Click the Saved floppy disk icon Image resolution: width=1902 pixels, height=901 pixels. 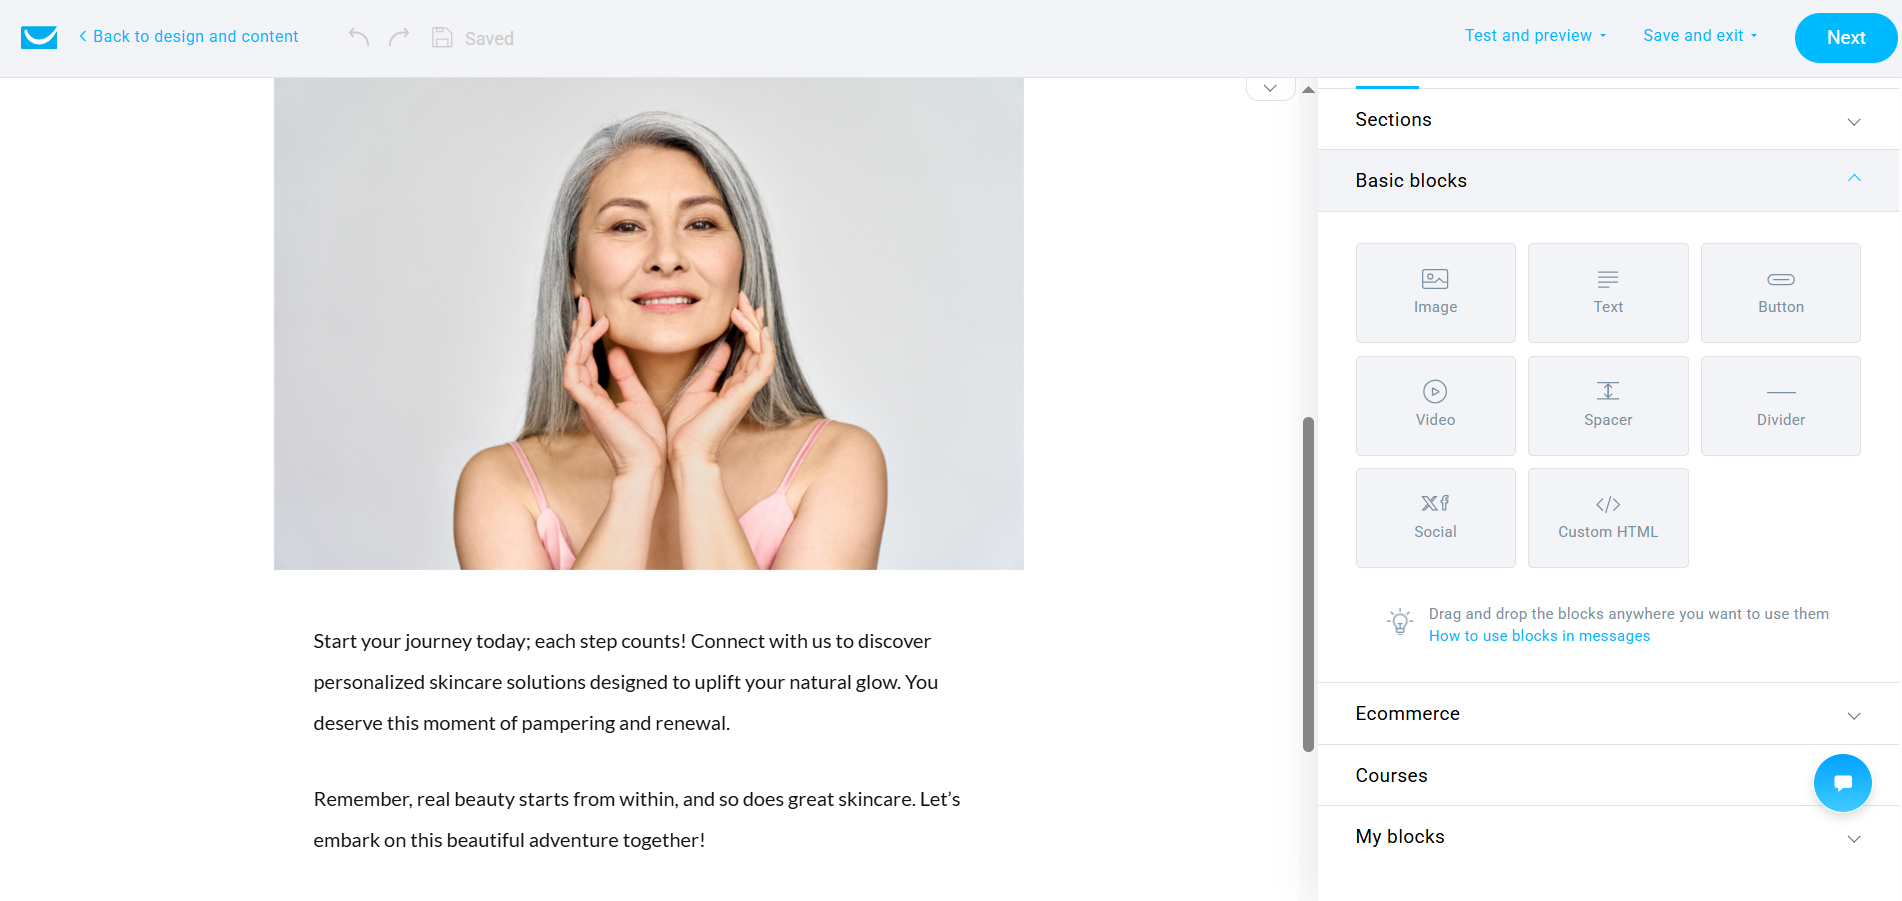click(442, 38)
